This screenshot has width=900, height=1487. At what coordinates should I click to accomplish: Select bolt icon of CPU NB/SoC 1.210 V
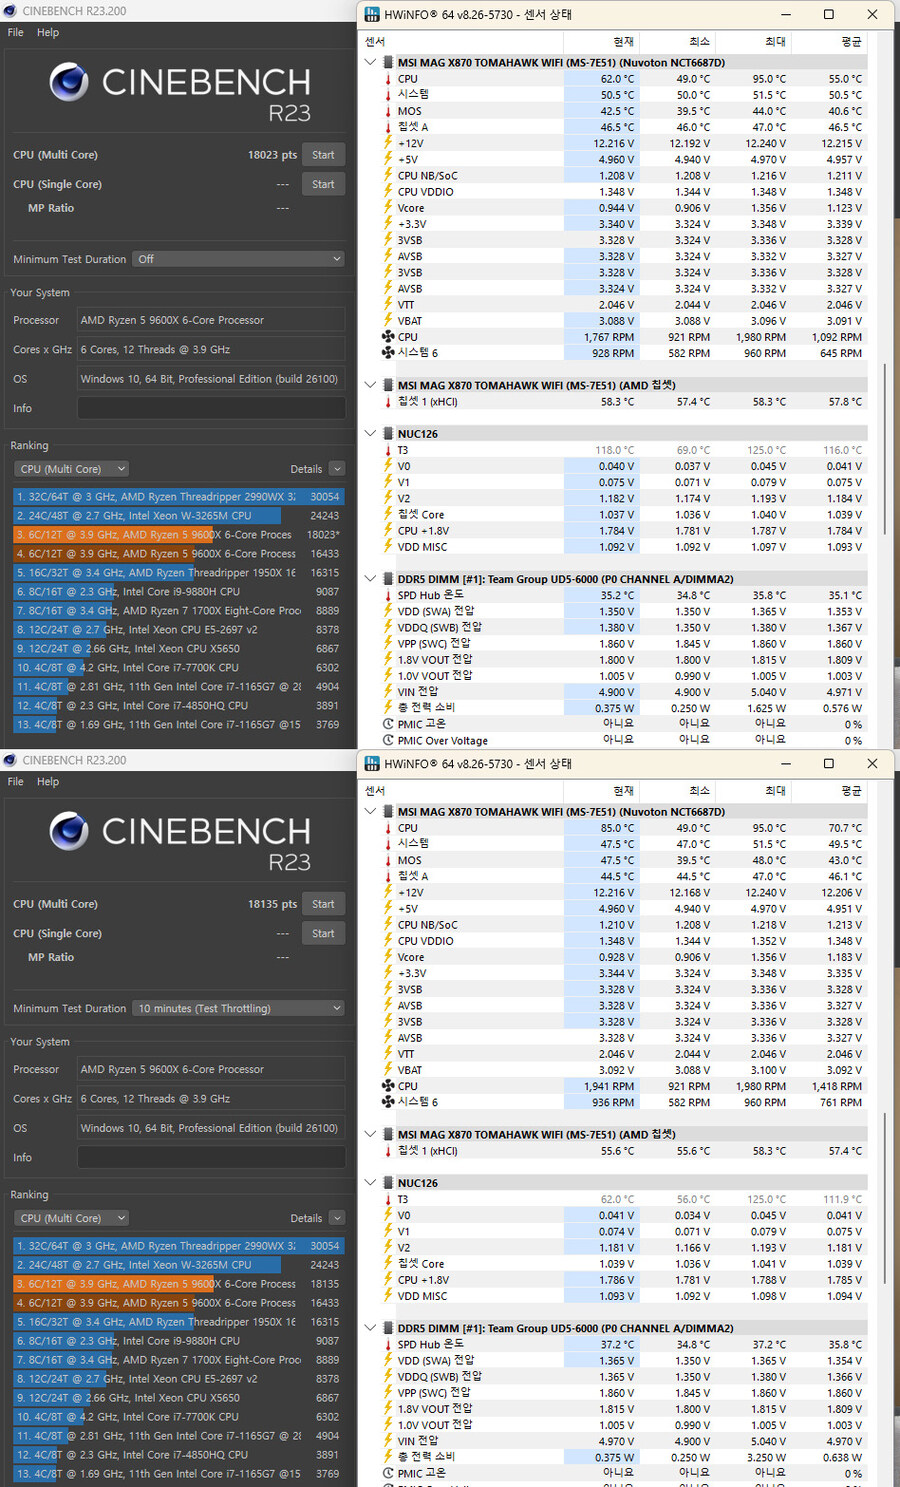point(388,925)
